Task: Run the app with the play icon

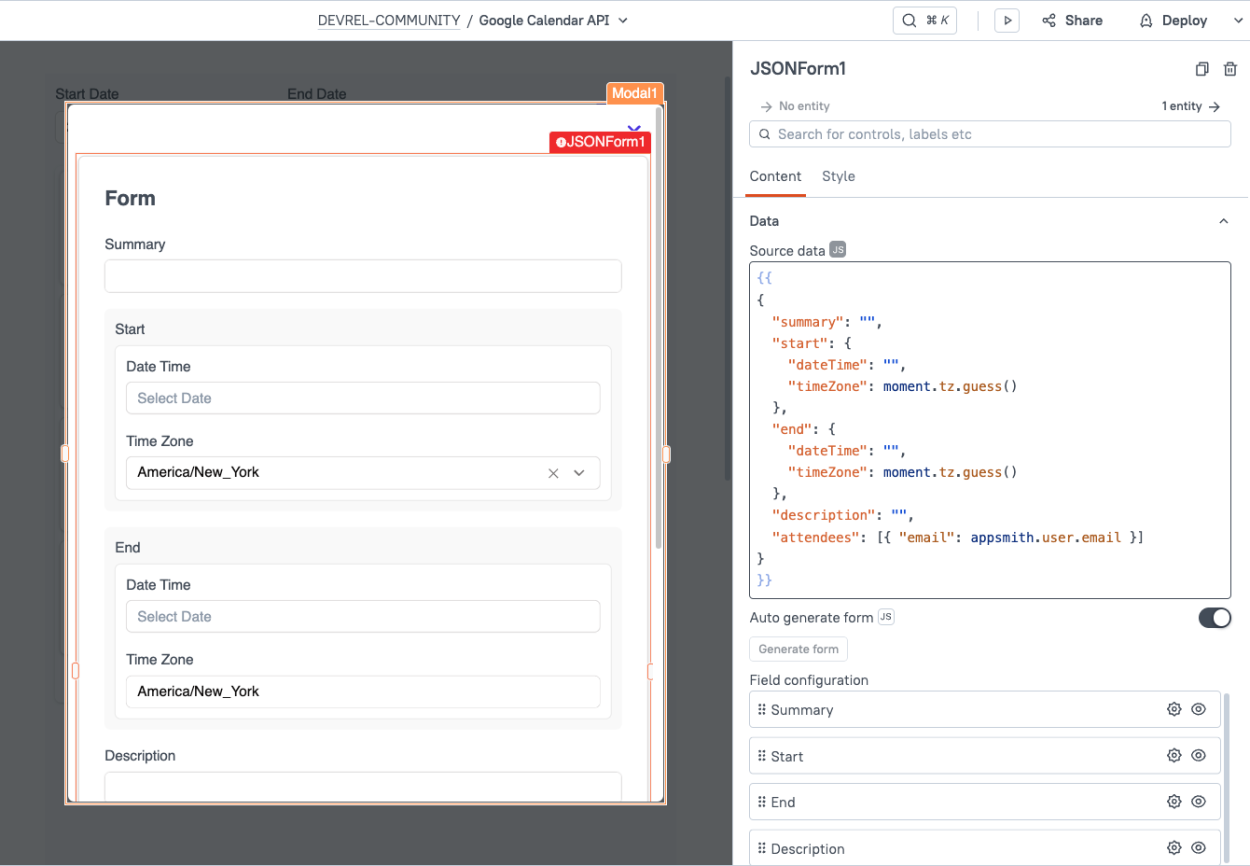Action: 1006,20
